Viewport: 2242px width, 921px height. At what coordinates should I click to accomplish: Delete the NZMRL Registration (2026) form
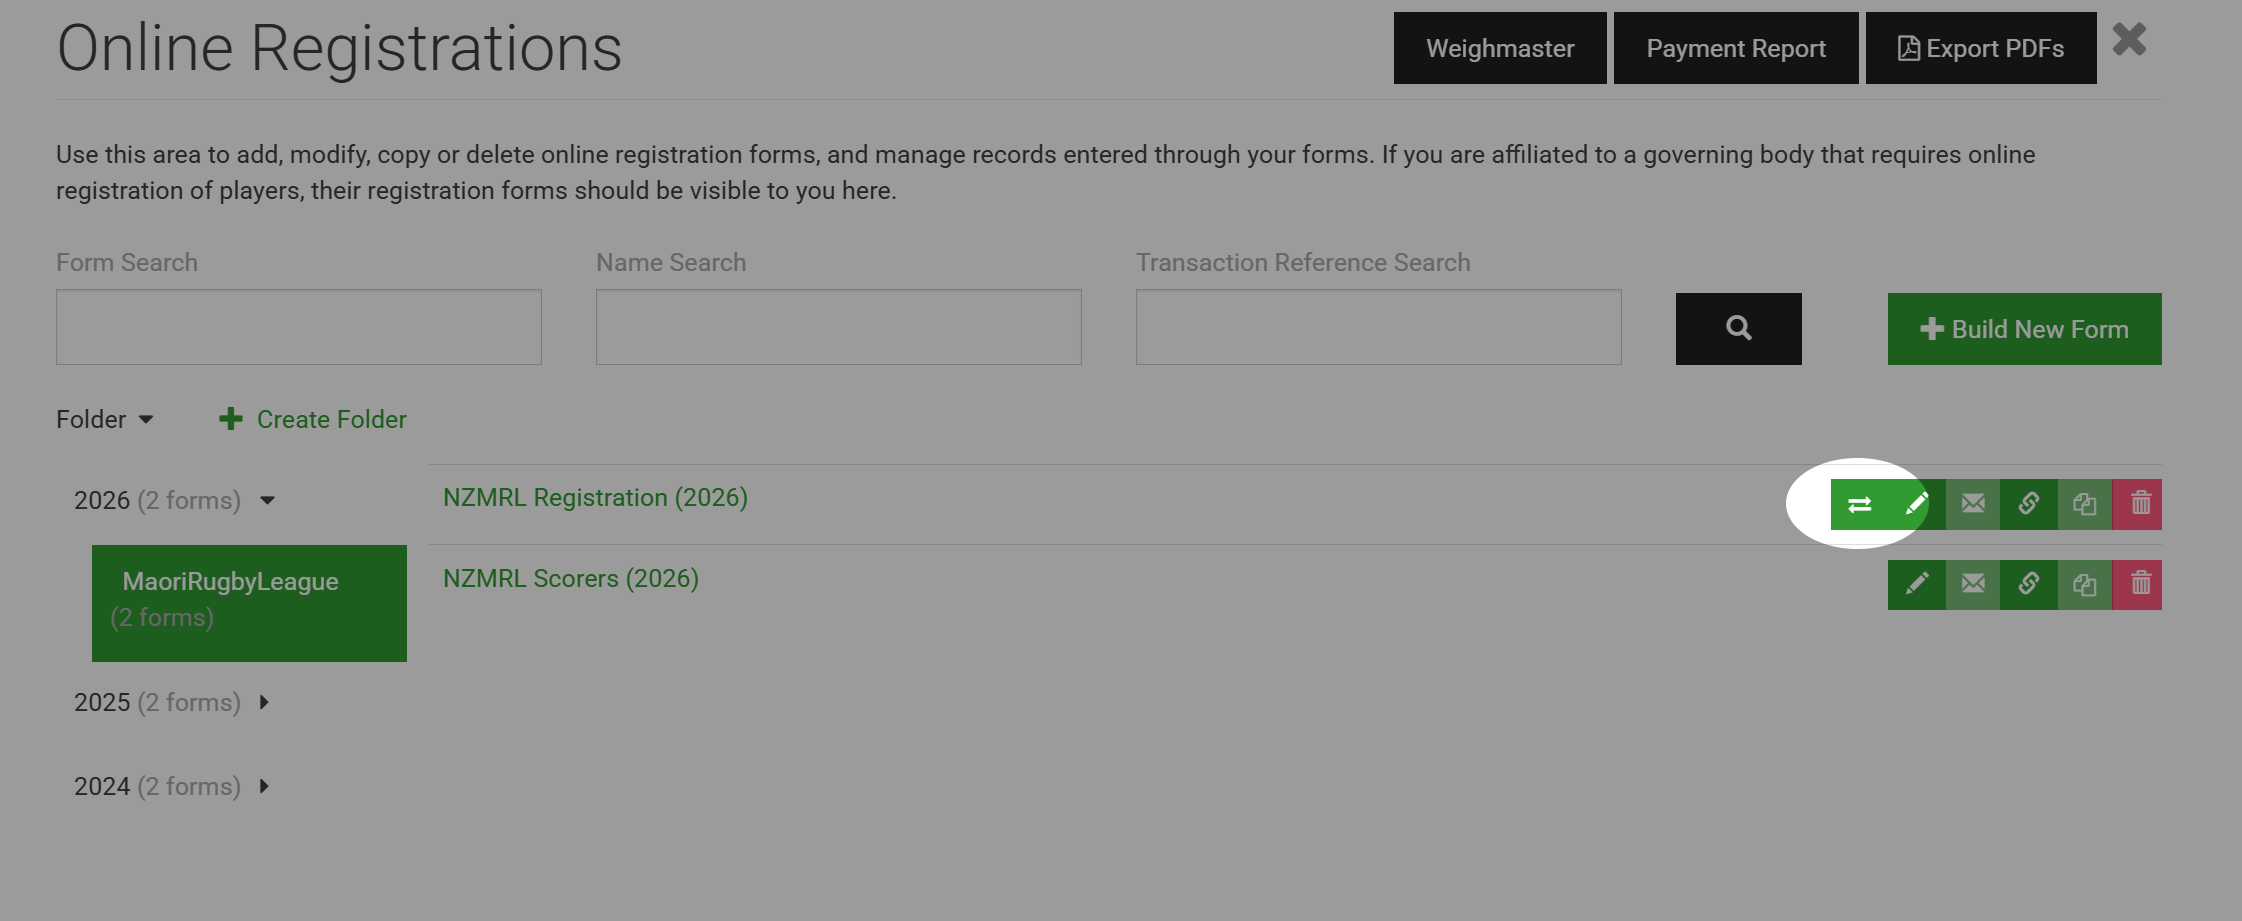[2137, 504]
